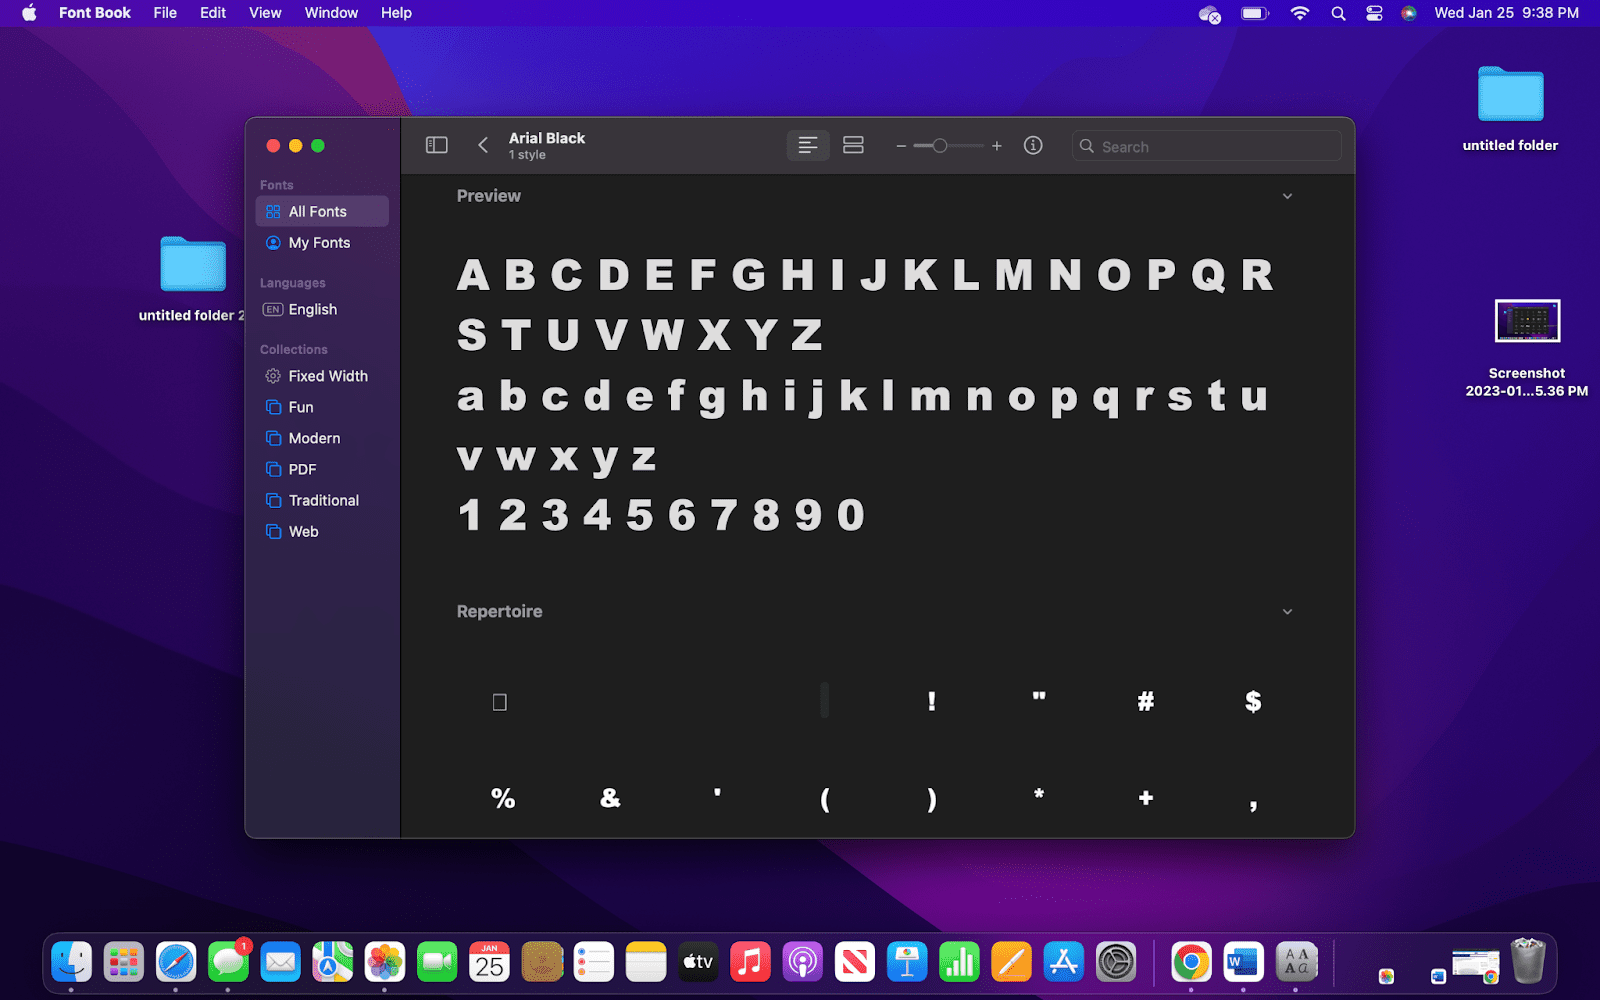Open Launchpad from the Dock

click(x=124, y=962)
